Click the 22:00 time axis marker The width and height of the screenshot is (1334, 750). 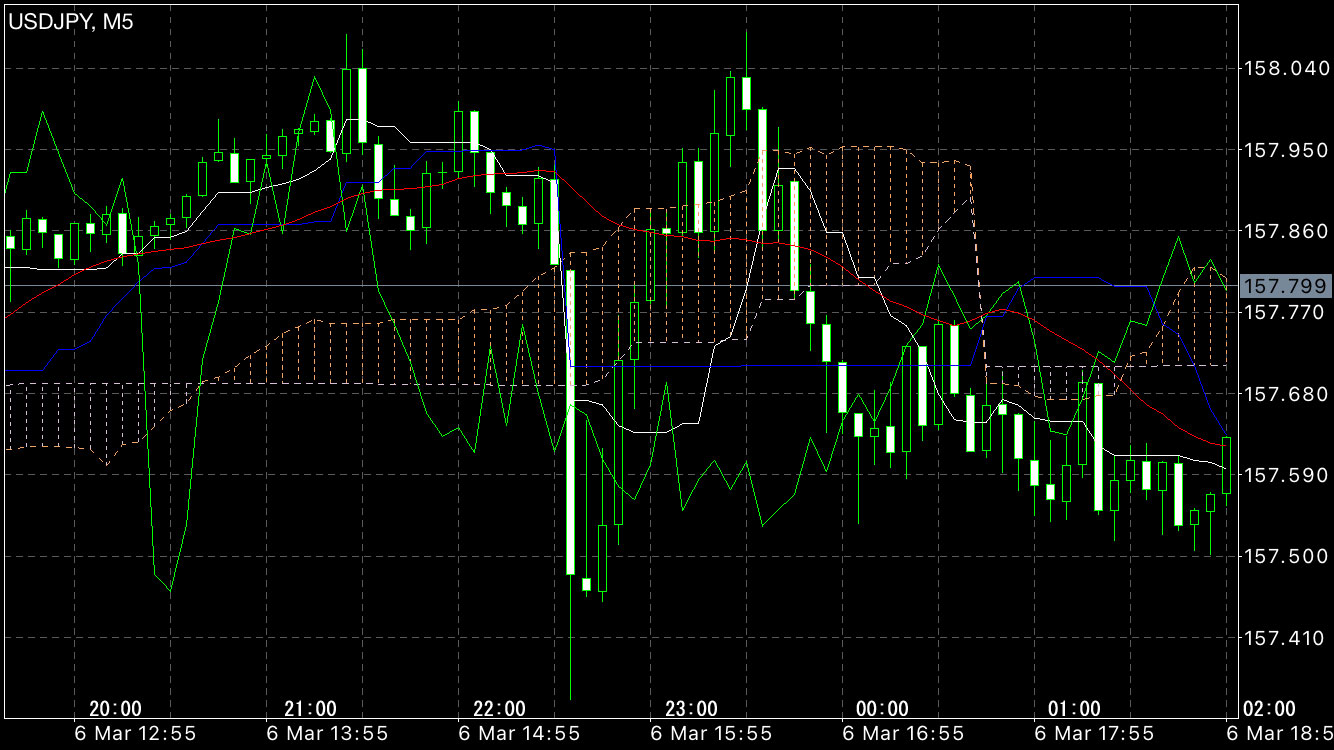[499, 709]
